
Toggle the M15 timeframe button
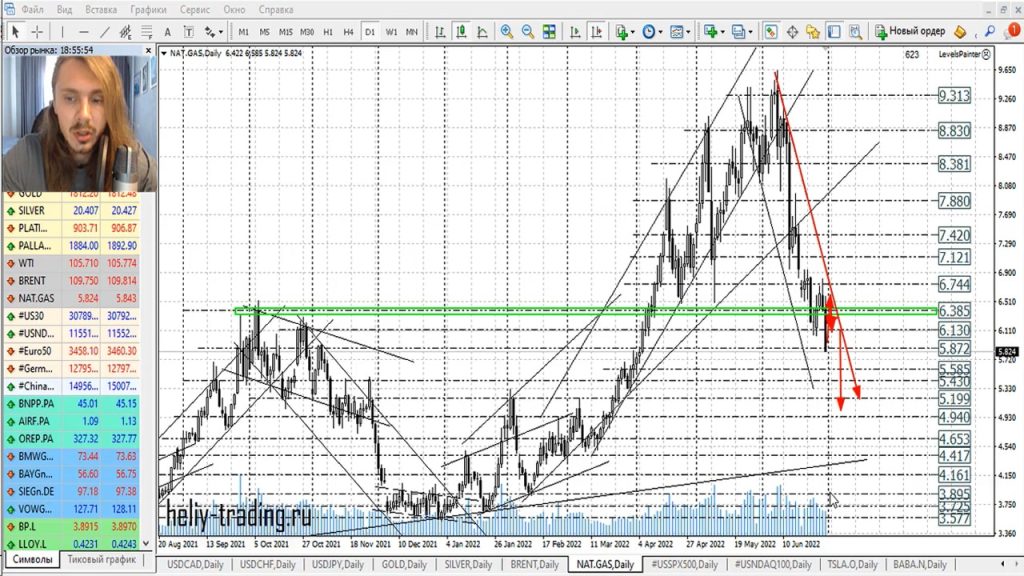285,32
